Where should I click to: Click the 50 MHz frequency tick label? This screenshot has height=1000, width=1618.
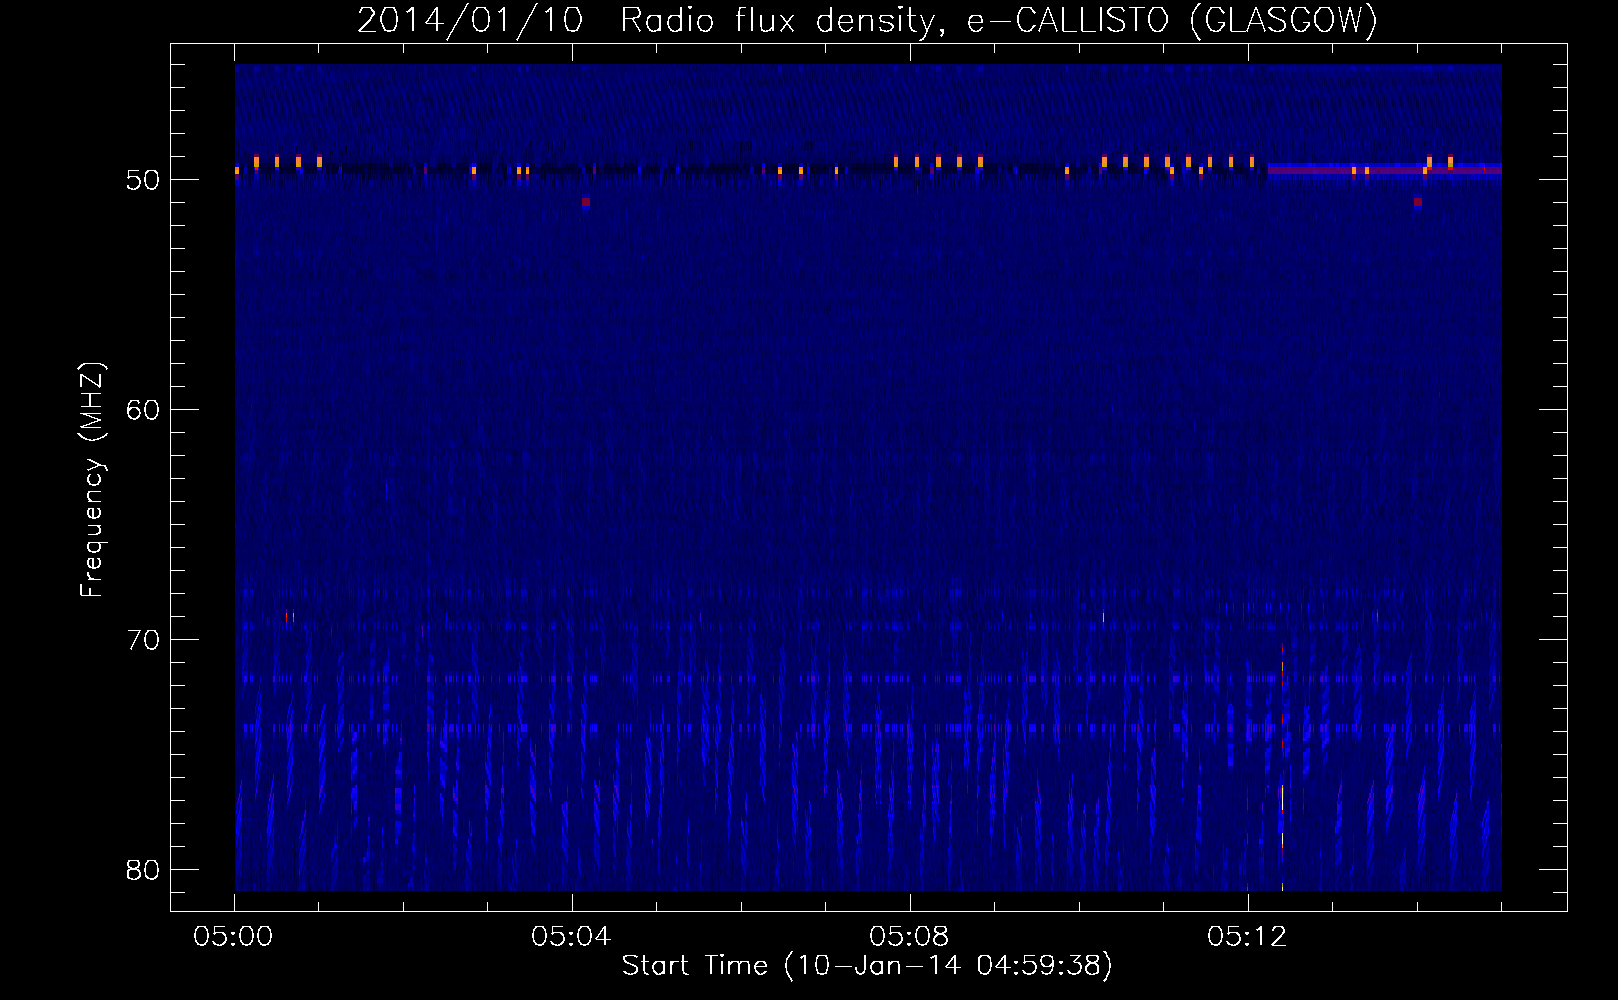coord(143,180)
